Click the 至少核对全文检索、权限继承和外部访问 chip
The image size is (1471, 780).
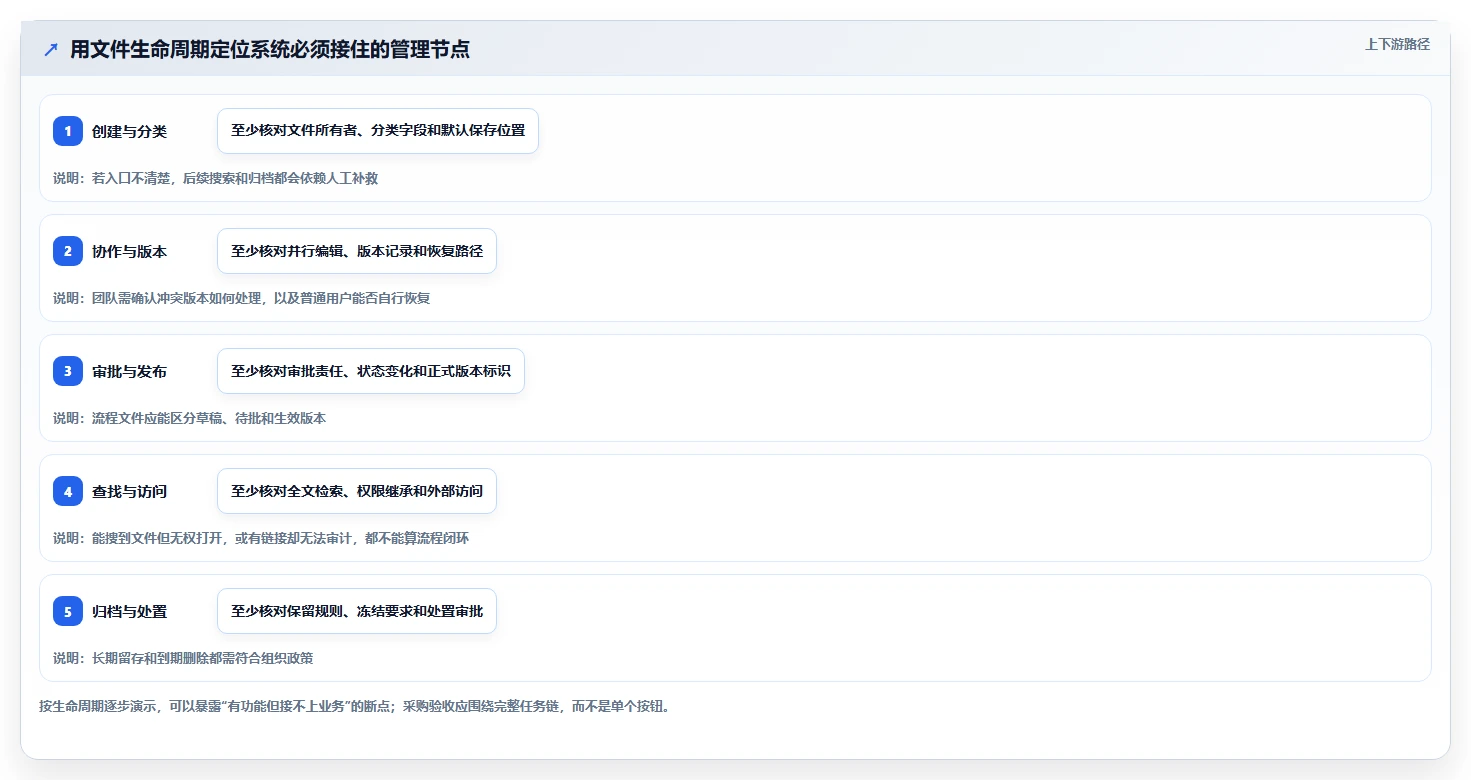pos(357,491)
